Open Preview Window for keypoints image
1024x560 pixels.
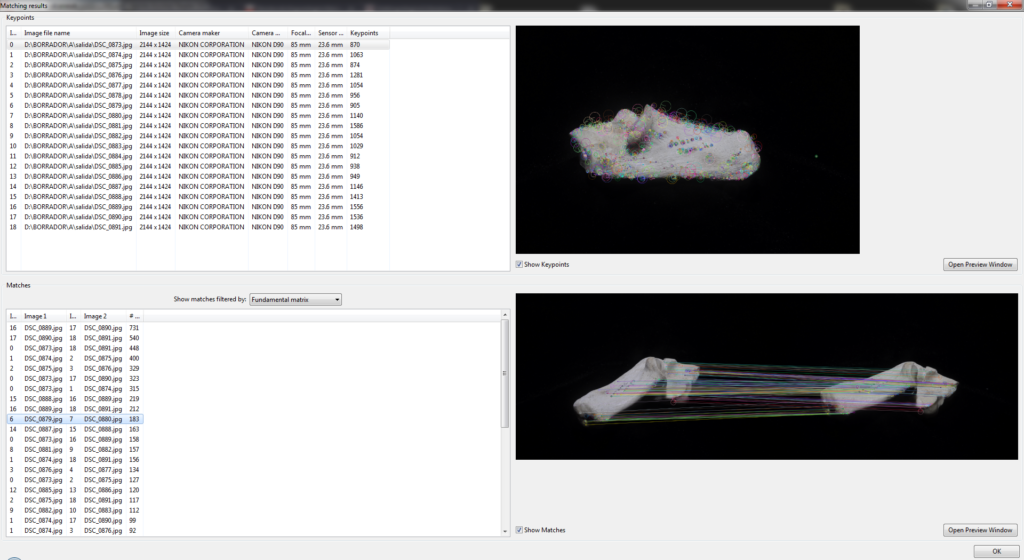(x=980, y=264)
